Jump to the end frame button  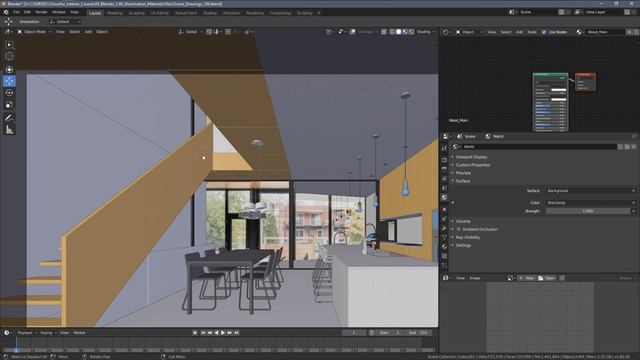(236, 333)
